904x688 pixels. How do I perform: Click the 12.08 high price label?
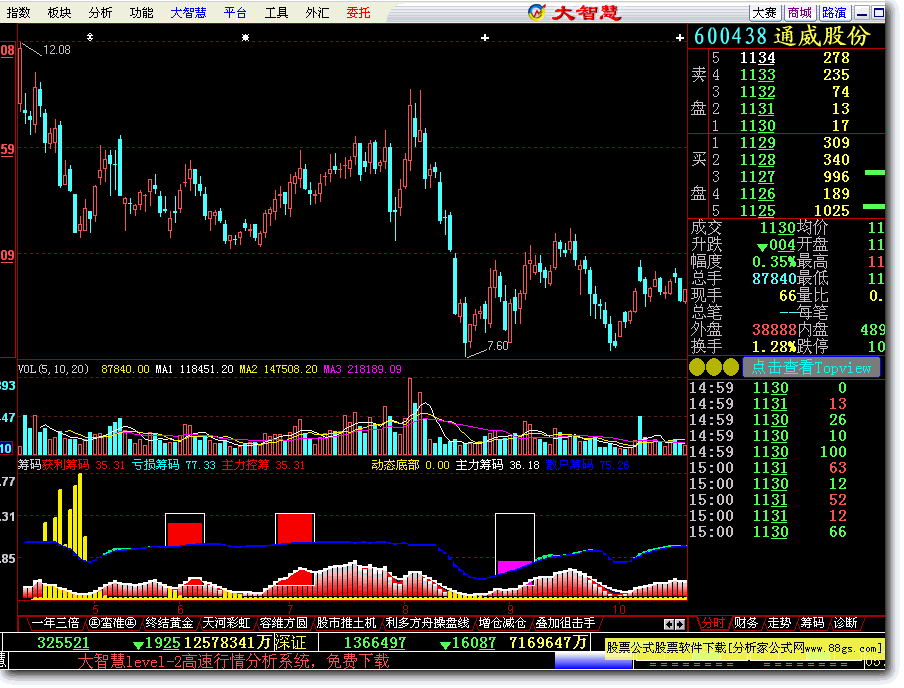point(56,50)
